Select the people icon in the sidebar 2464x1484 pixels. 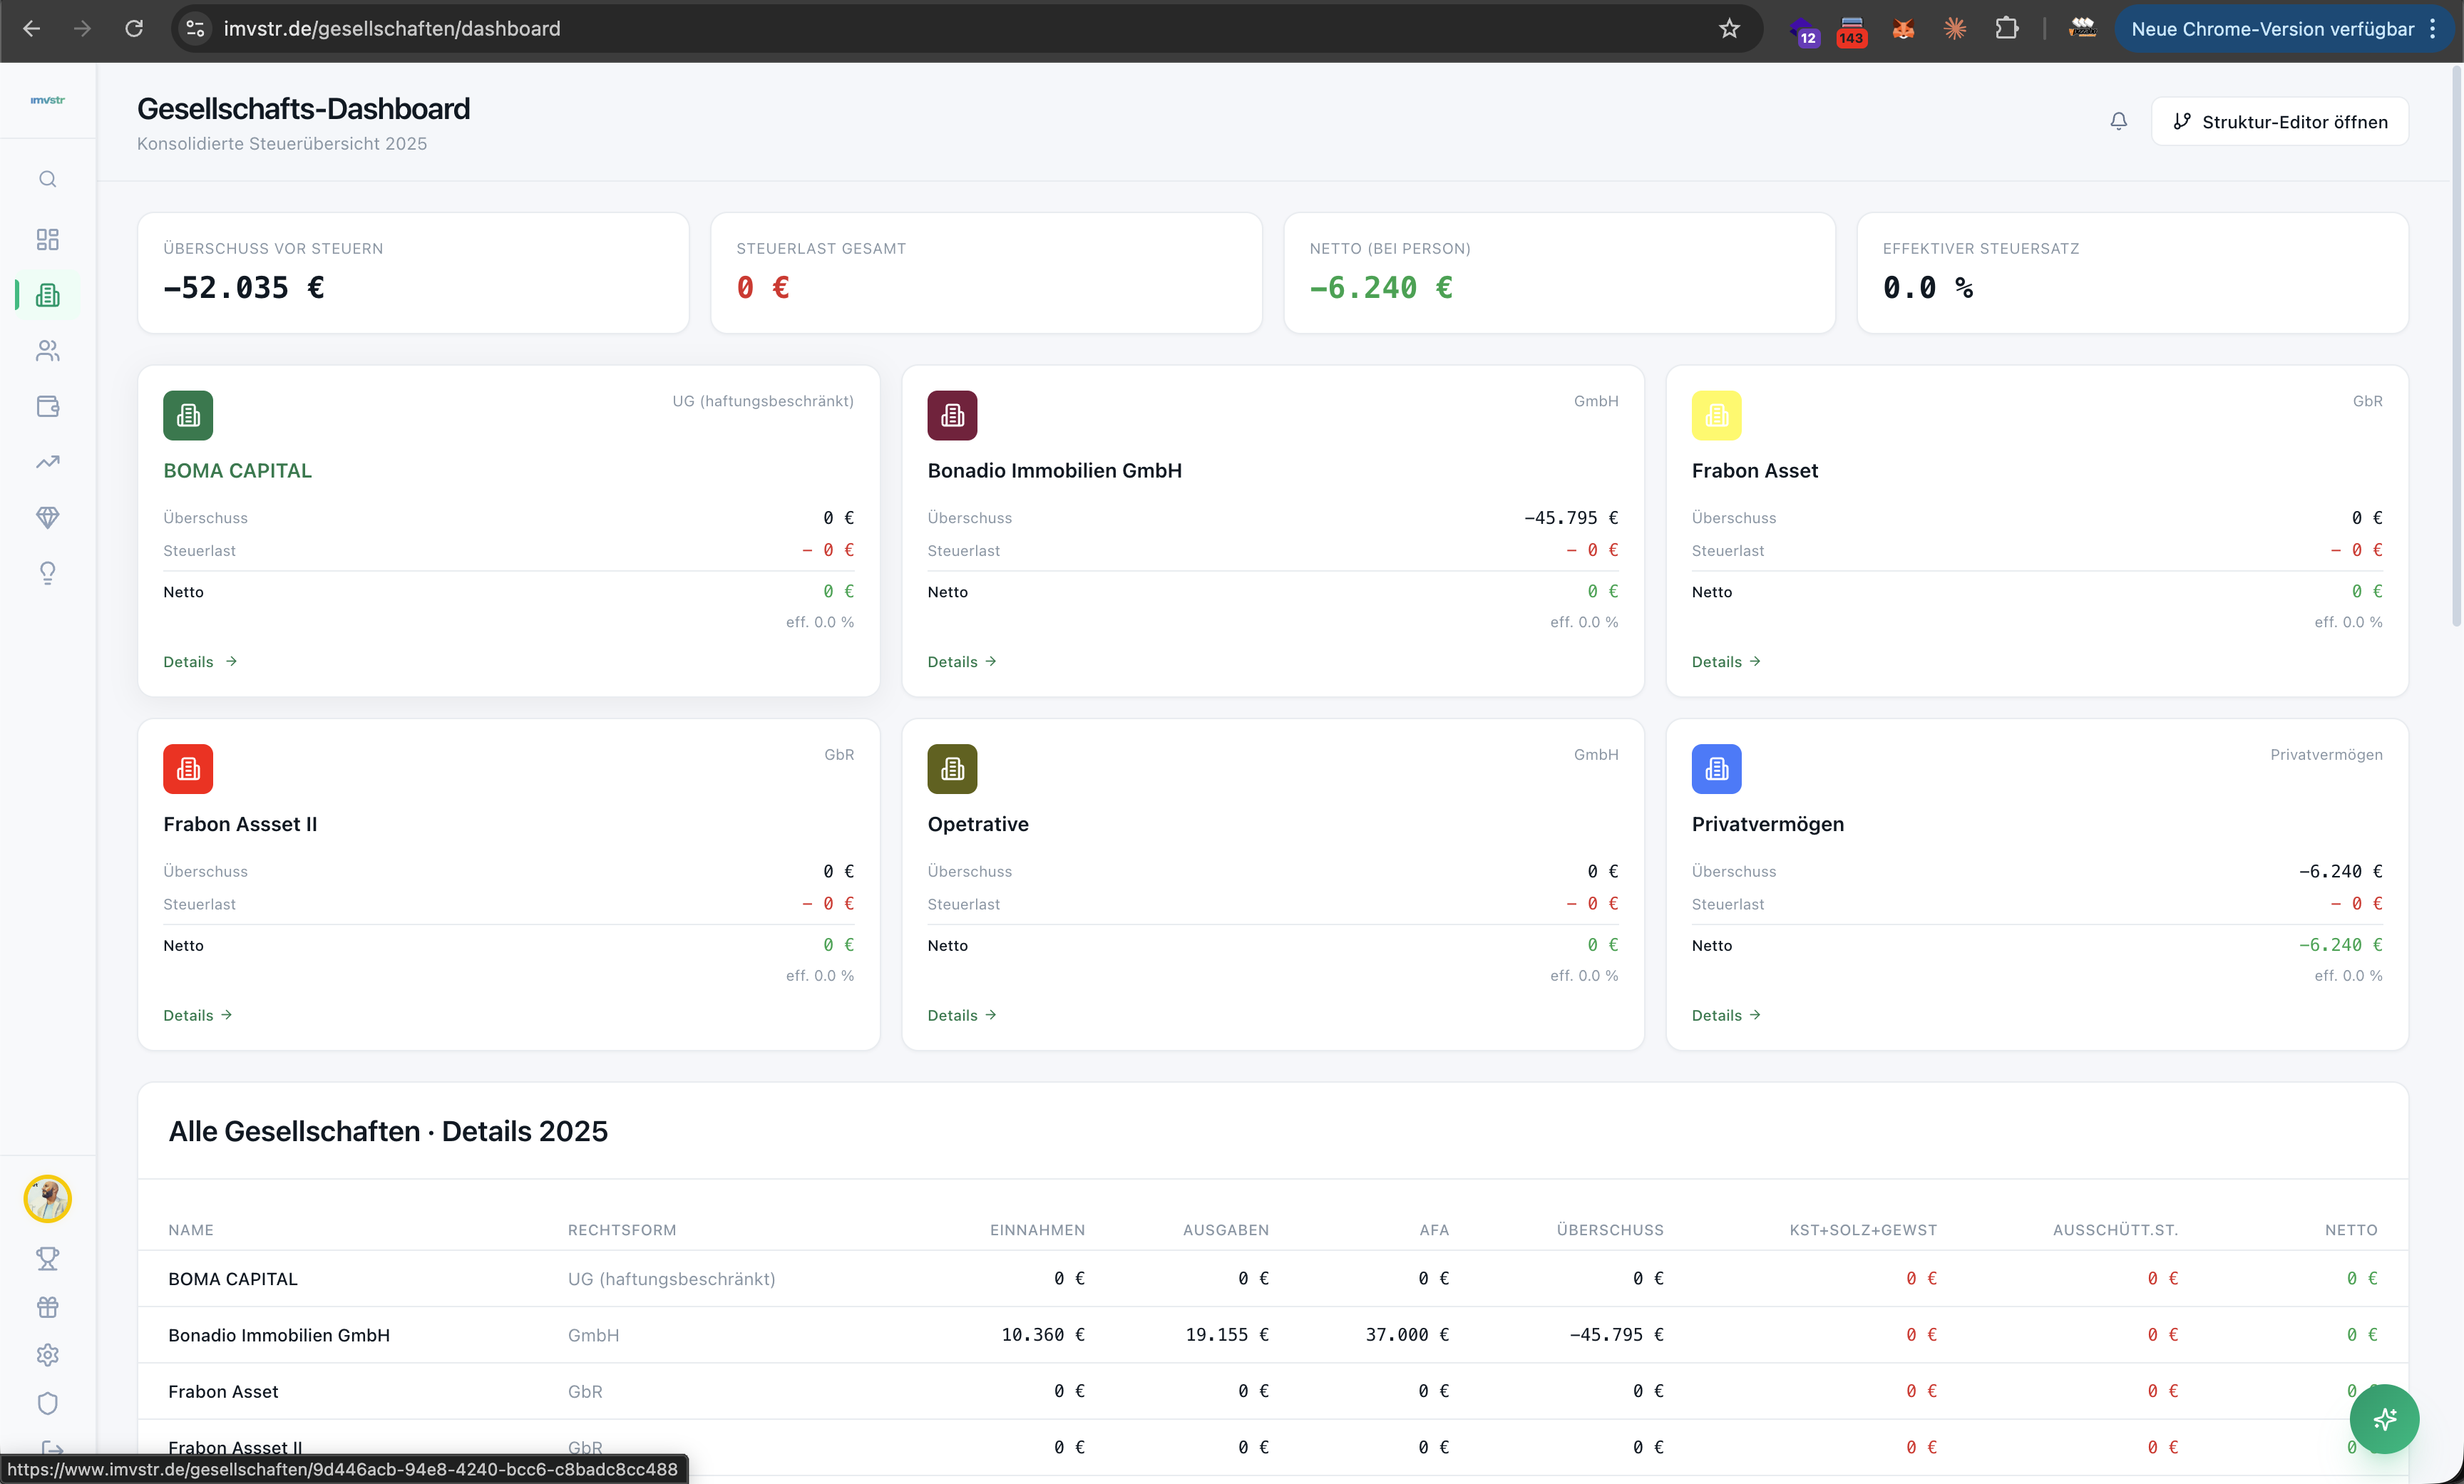pyautogui.click(x=47, y=351)
